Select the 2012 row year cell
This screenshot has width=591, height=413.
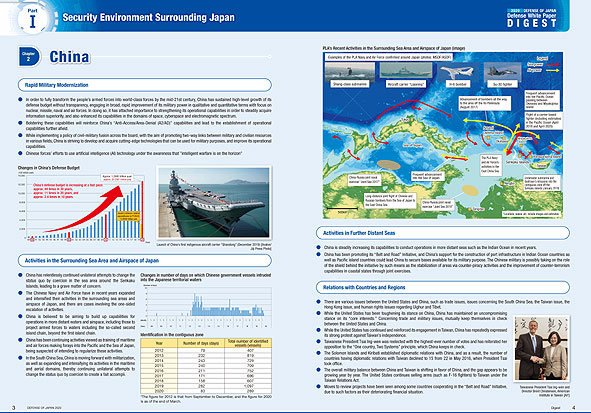(x=159, y=350)
